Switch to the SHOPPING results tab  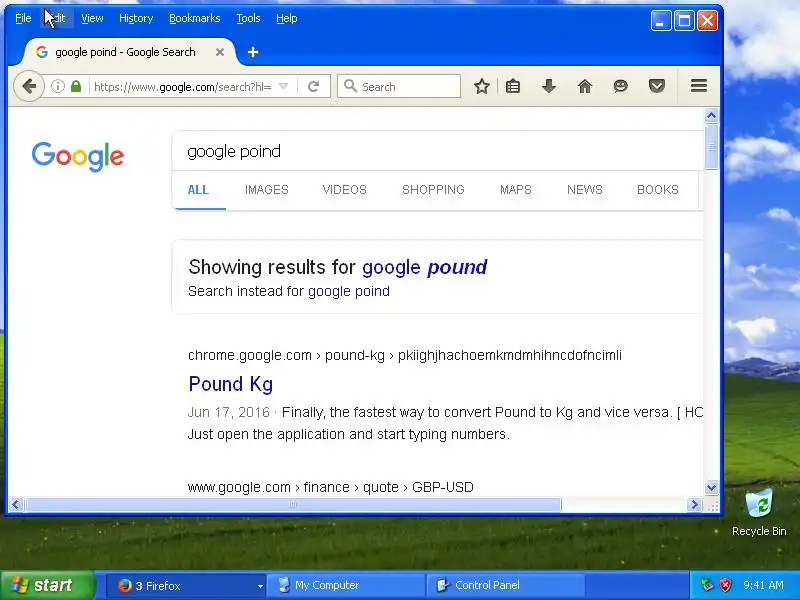click(x=433, y=190)
